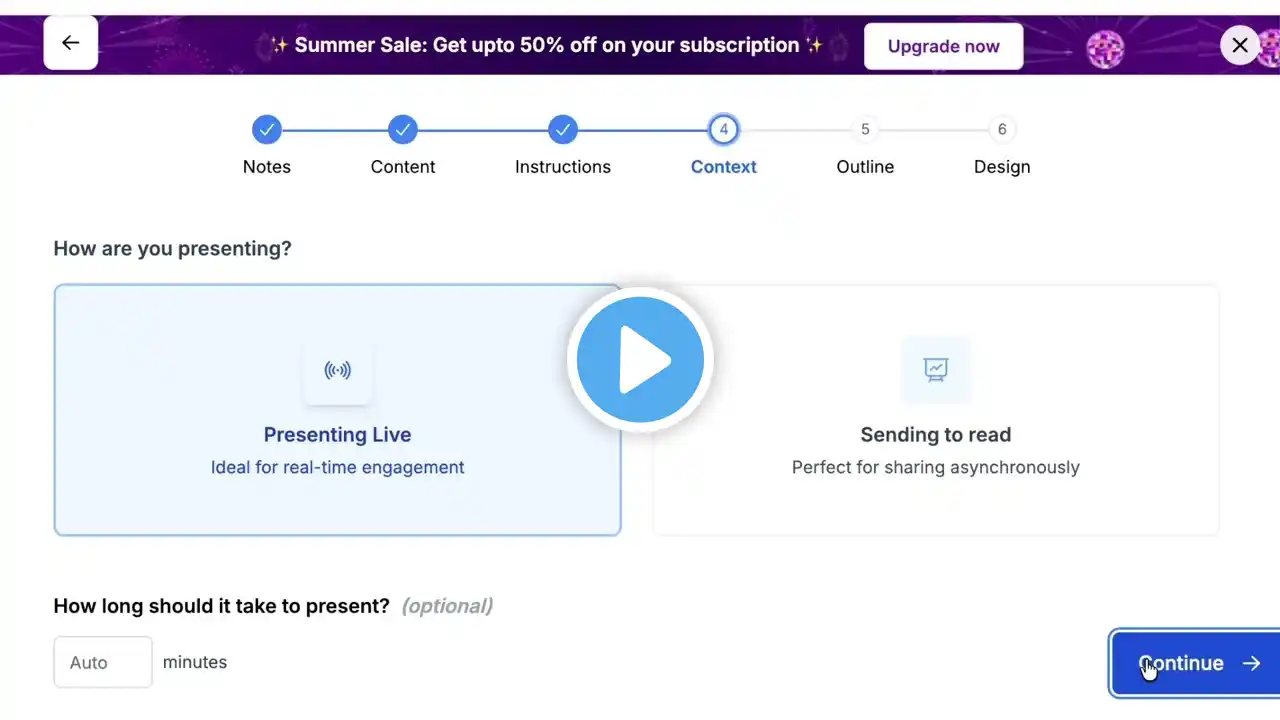Click the Notes step checkmark

pyautogui.click(x=267, y=129)
